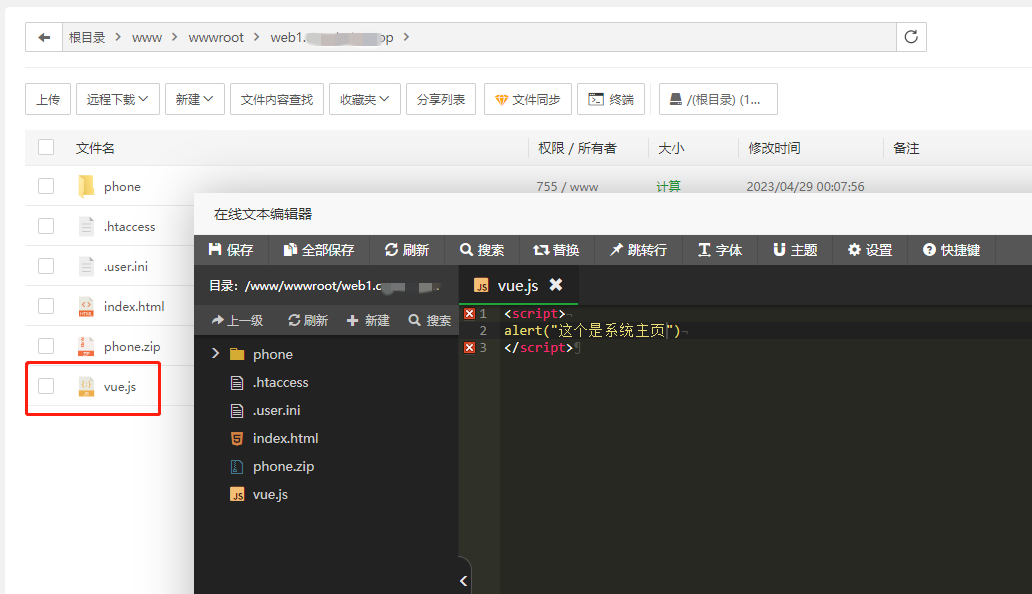Click line number 2 in the editor gutter
The height and width of the screenshot is (594, 1032).
pos(483,330)
